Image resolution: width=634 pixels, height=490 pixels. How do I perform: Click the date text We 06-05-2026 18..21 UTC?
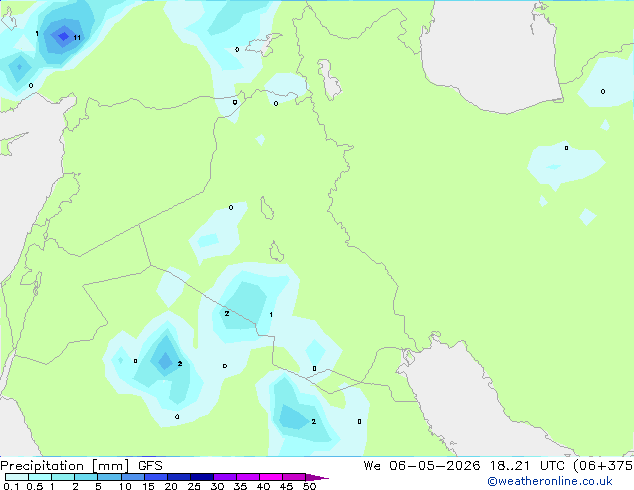point(466,466)
